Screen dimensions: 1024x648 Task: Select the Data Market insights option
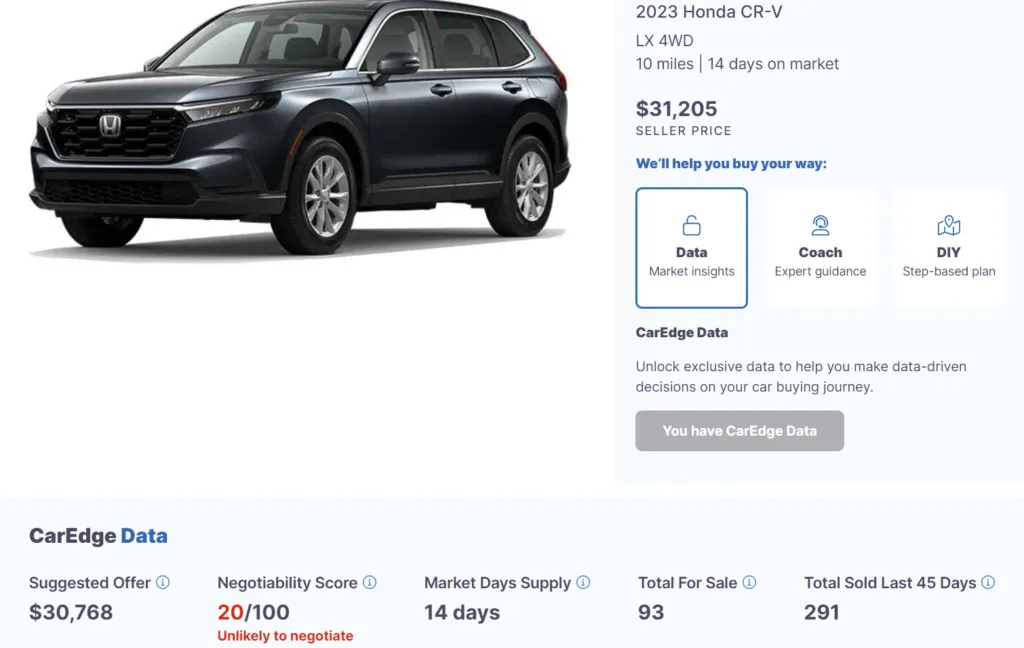point(691,248)
